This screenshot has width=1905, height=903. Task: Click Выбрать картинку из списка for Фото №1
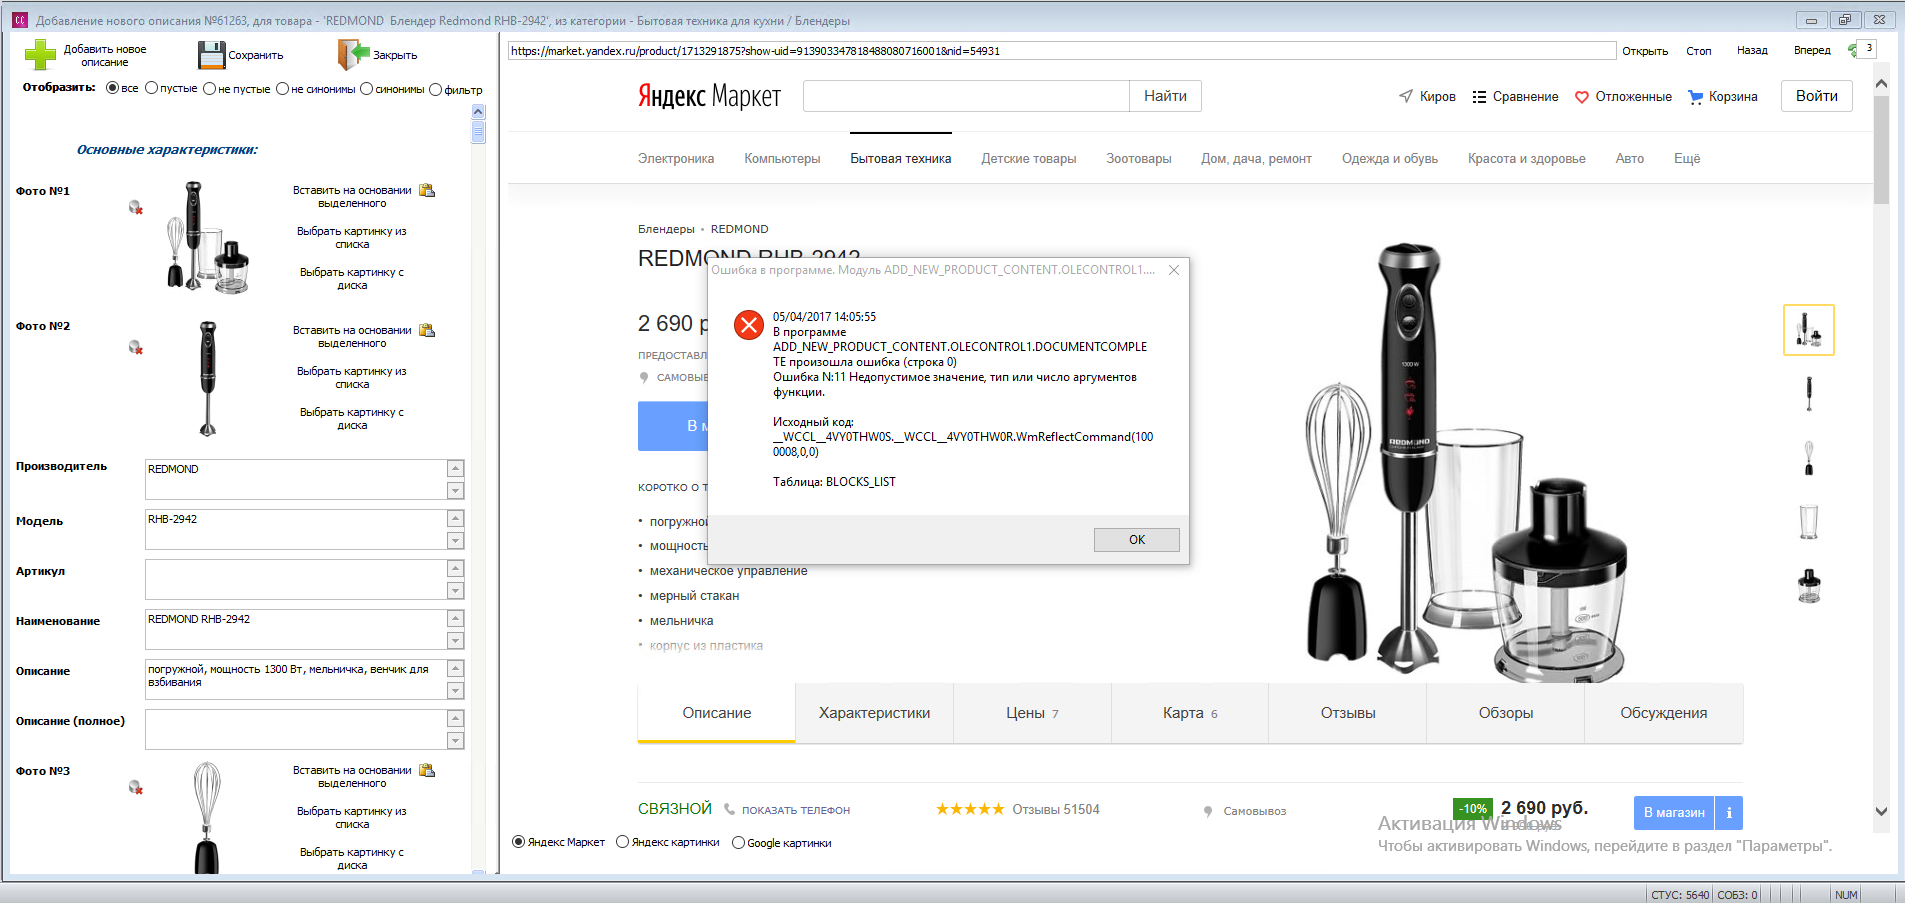coord(352,238)
